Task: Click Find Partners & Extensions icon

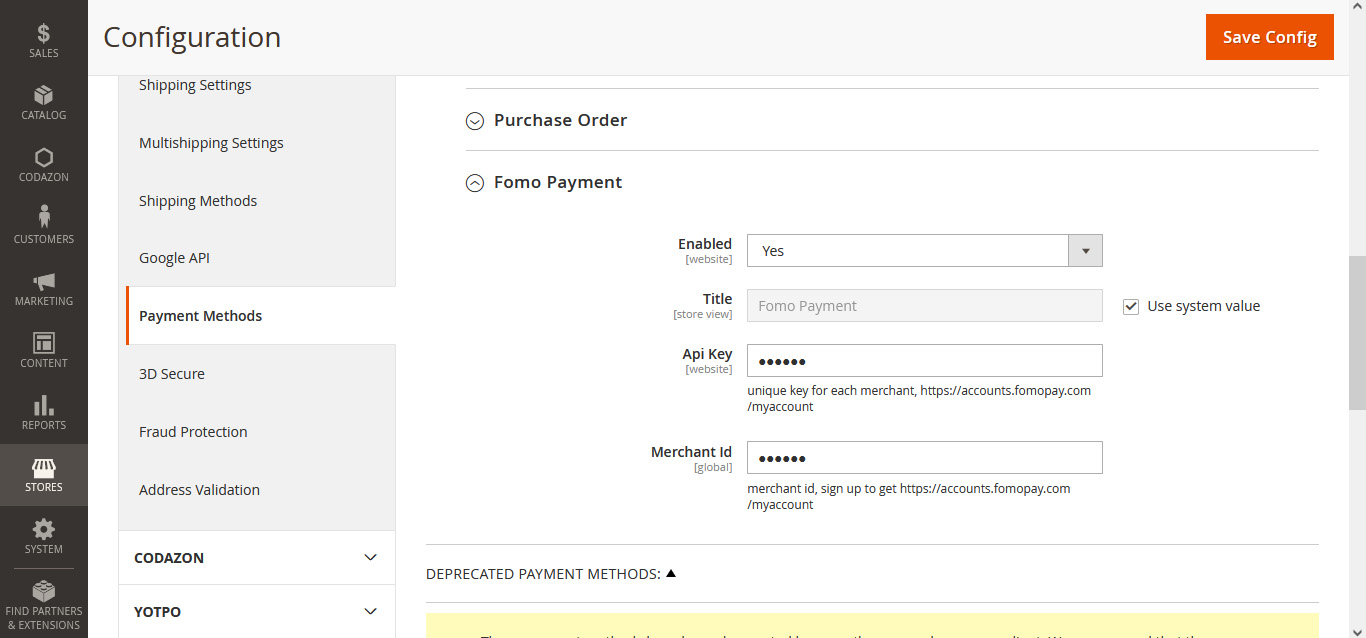Action: click(x=43, y=592)
